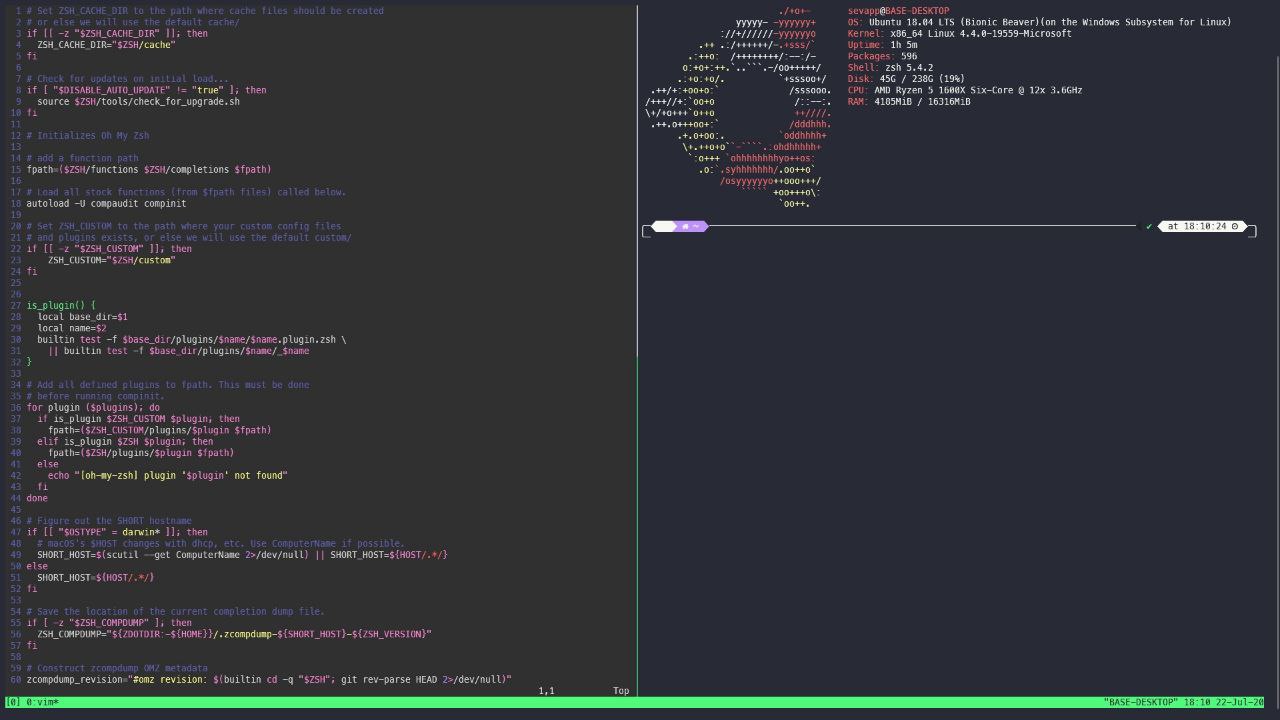Click vim line number 27
Viewport: 1280px width, 720px height.
tap(15, 306)
